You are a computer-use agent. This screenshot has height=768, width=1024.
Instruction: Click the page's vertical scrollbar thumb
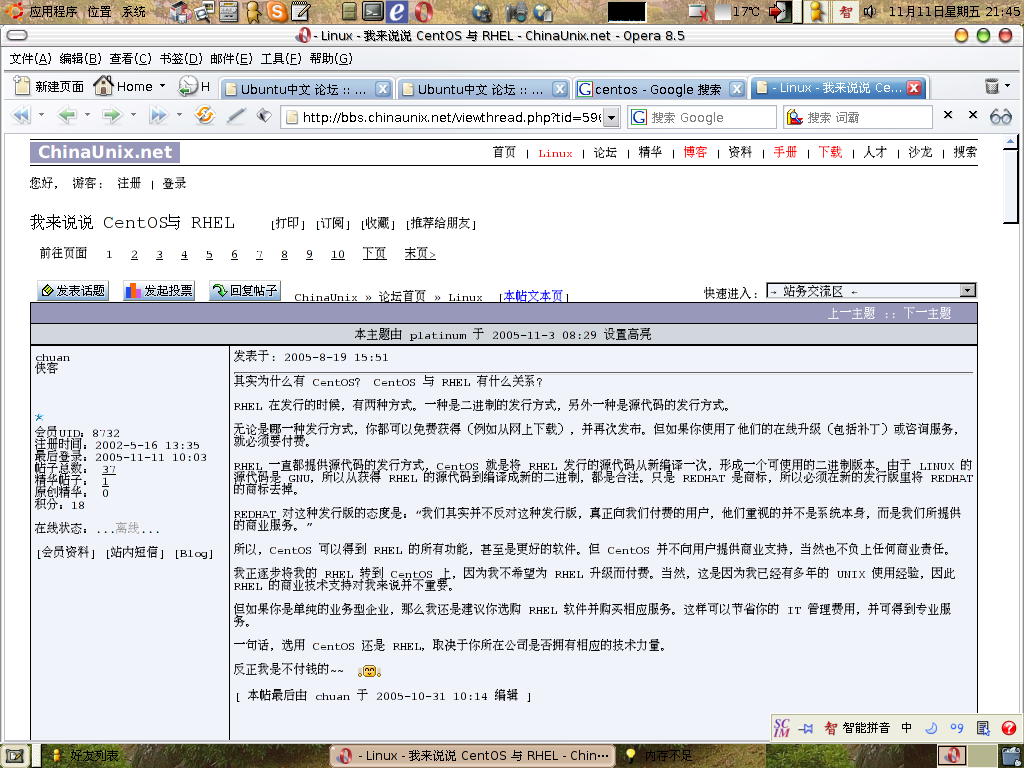click(1011, 185)
